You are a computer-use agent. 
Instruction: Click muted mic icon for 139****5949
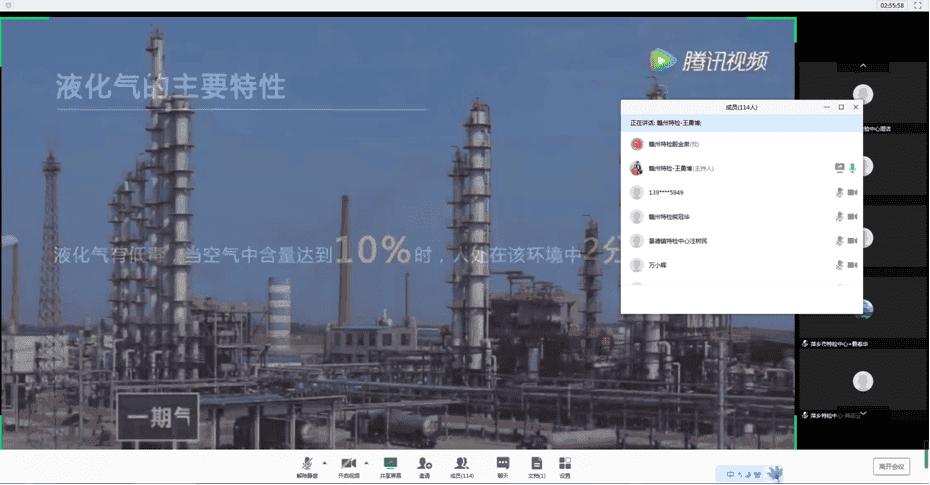pos(839,193)
